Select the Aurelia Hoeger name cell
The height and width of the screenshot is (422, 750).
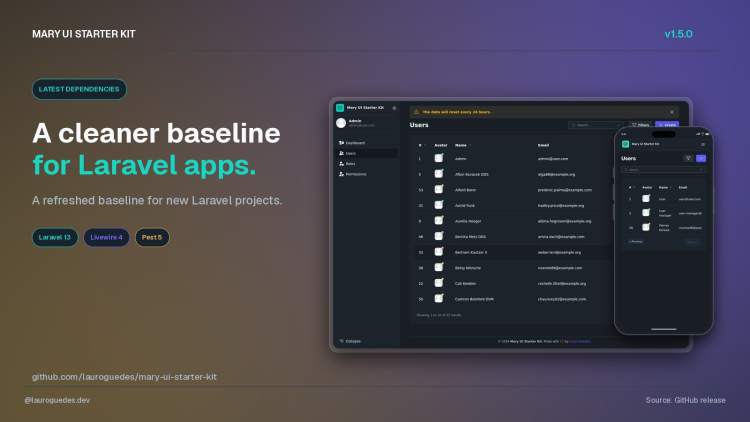(x=468, y=221)
